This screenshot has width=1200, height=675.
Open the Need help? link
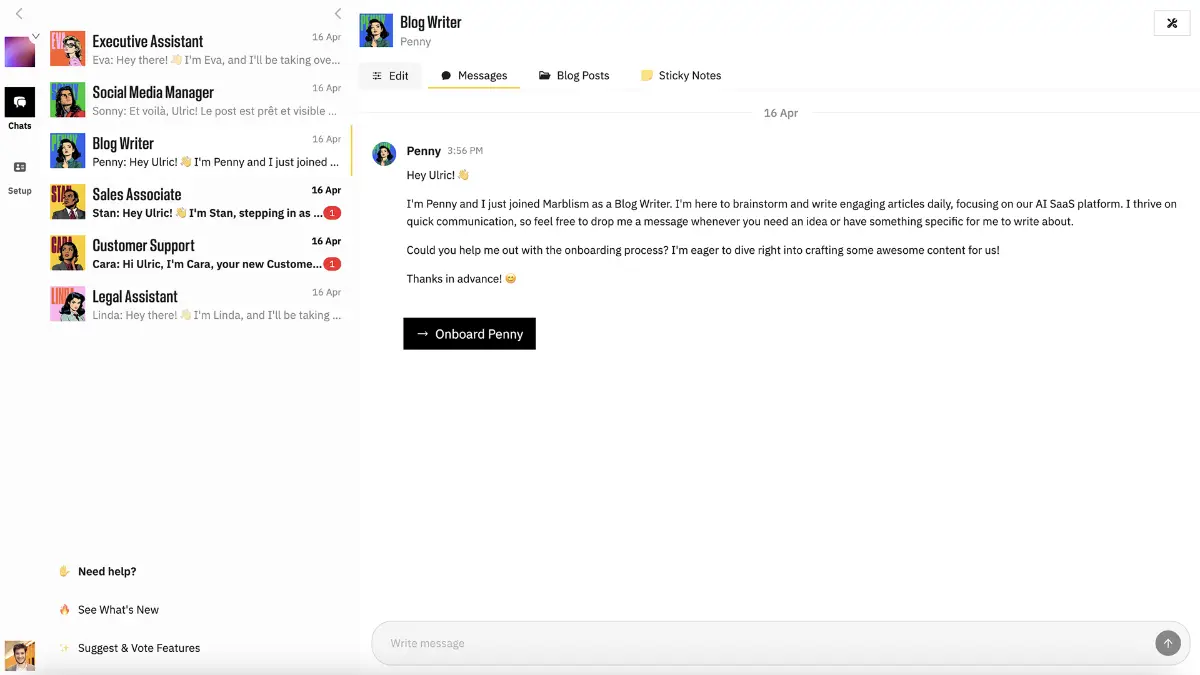(x=106, y=571)
